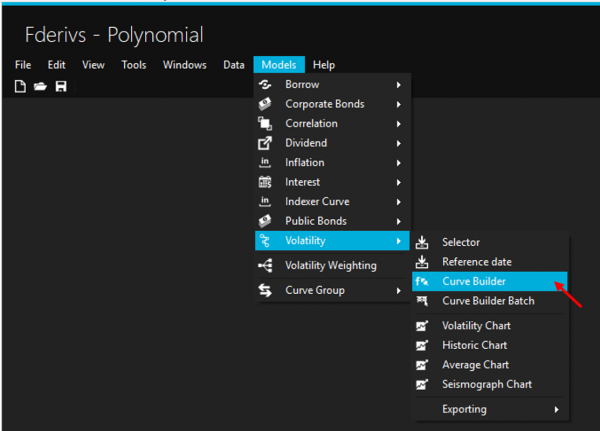Open the Volatility Chart entry

click(476, 326)
